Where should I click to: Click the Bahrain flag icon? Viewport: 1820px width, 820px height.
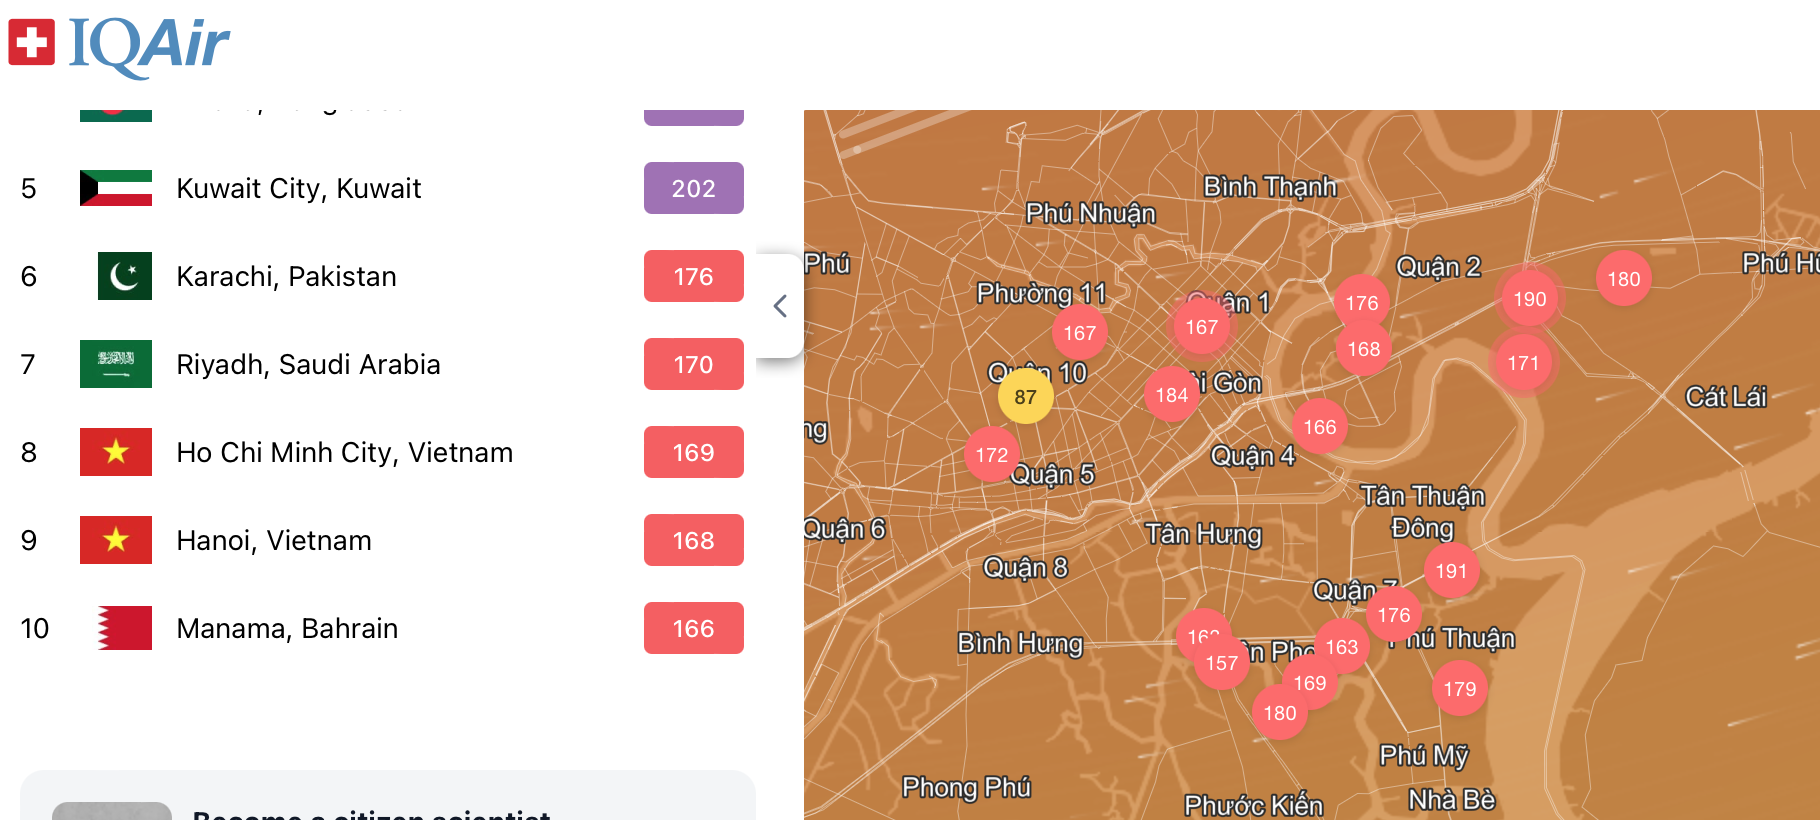124,628
